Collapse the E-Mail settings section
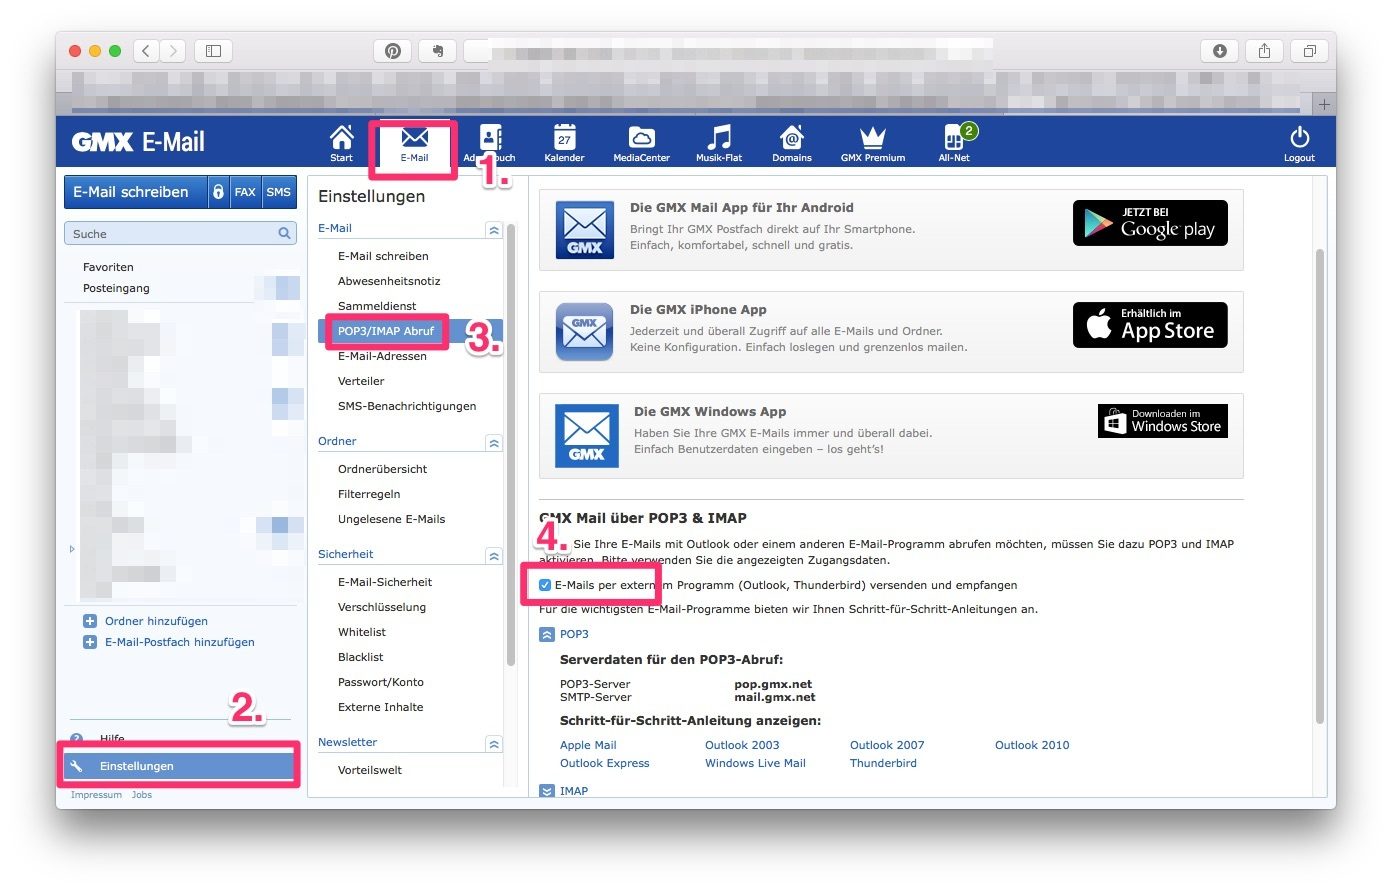 coord(493,230)
